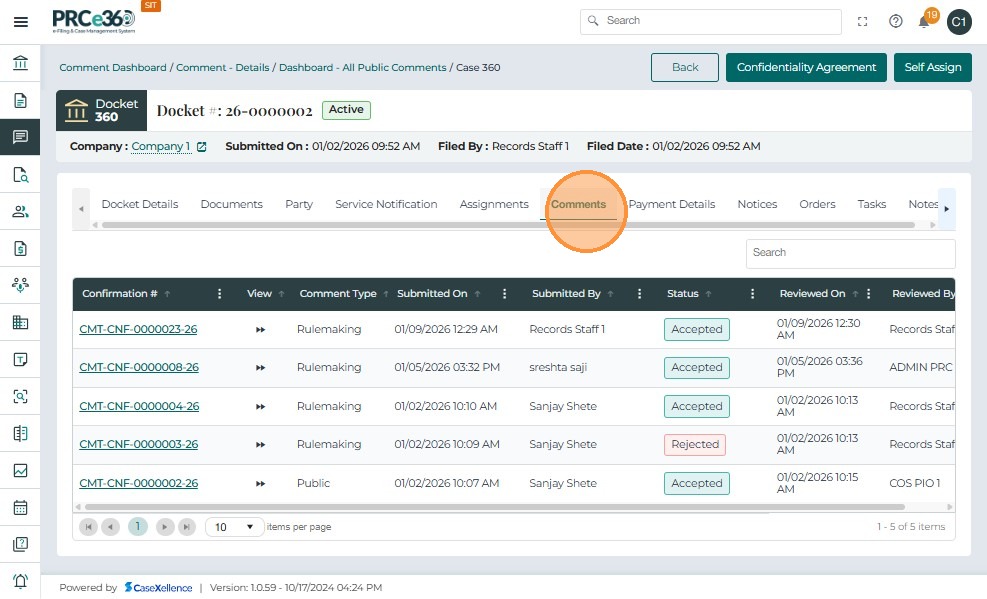Open the users group sidebar icon
The width and height of the screenshot is (987, 599).
(20, 211)
